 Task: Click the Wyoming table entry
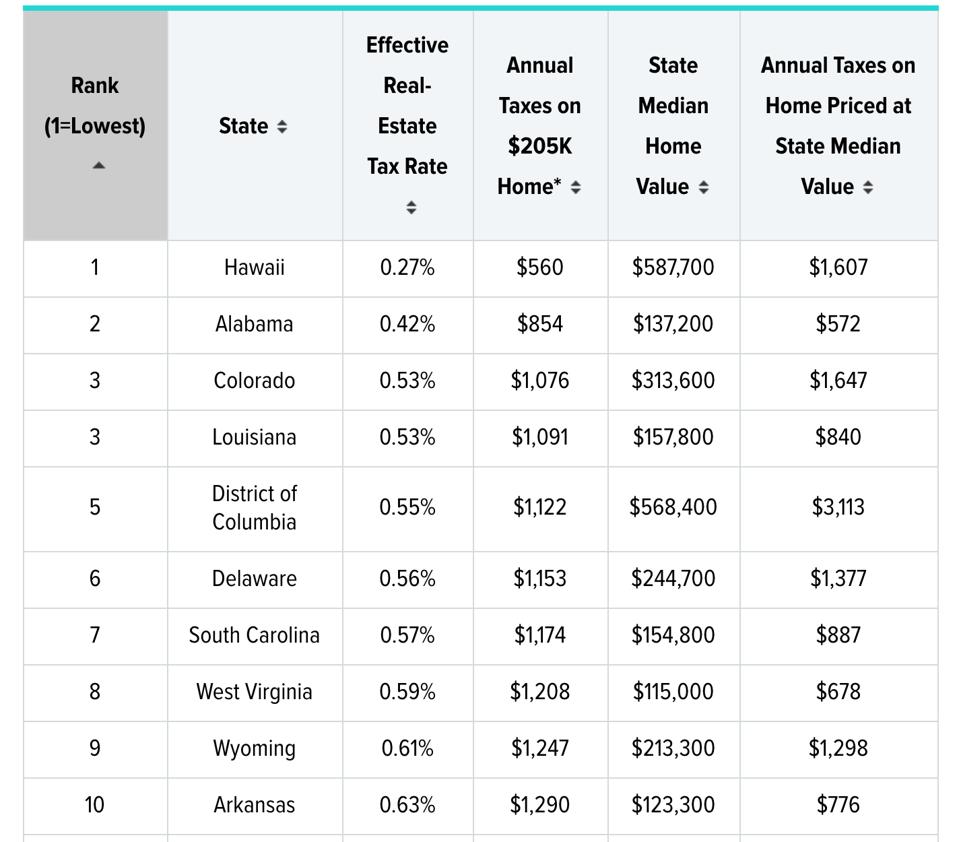click(254, 749)
